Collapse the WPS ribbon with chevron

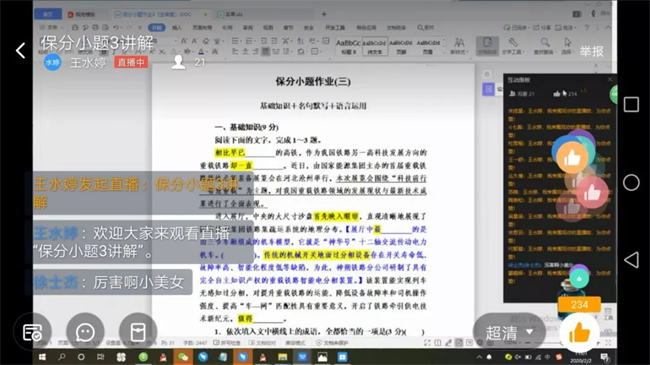point(608,27)
